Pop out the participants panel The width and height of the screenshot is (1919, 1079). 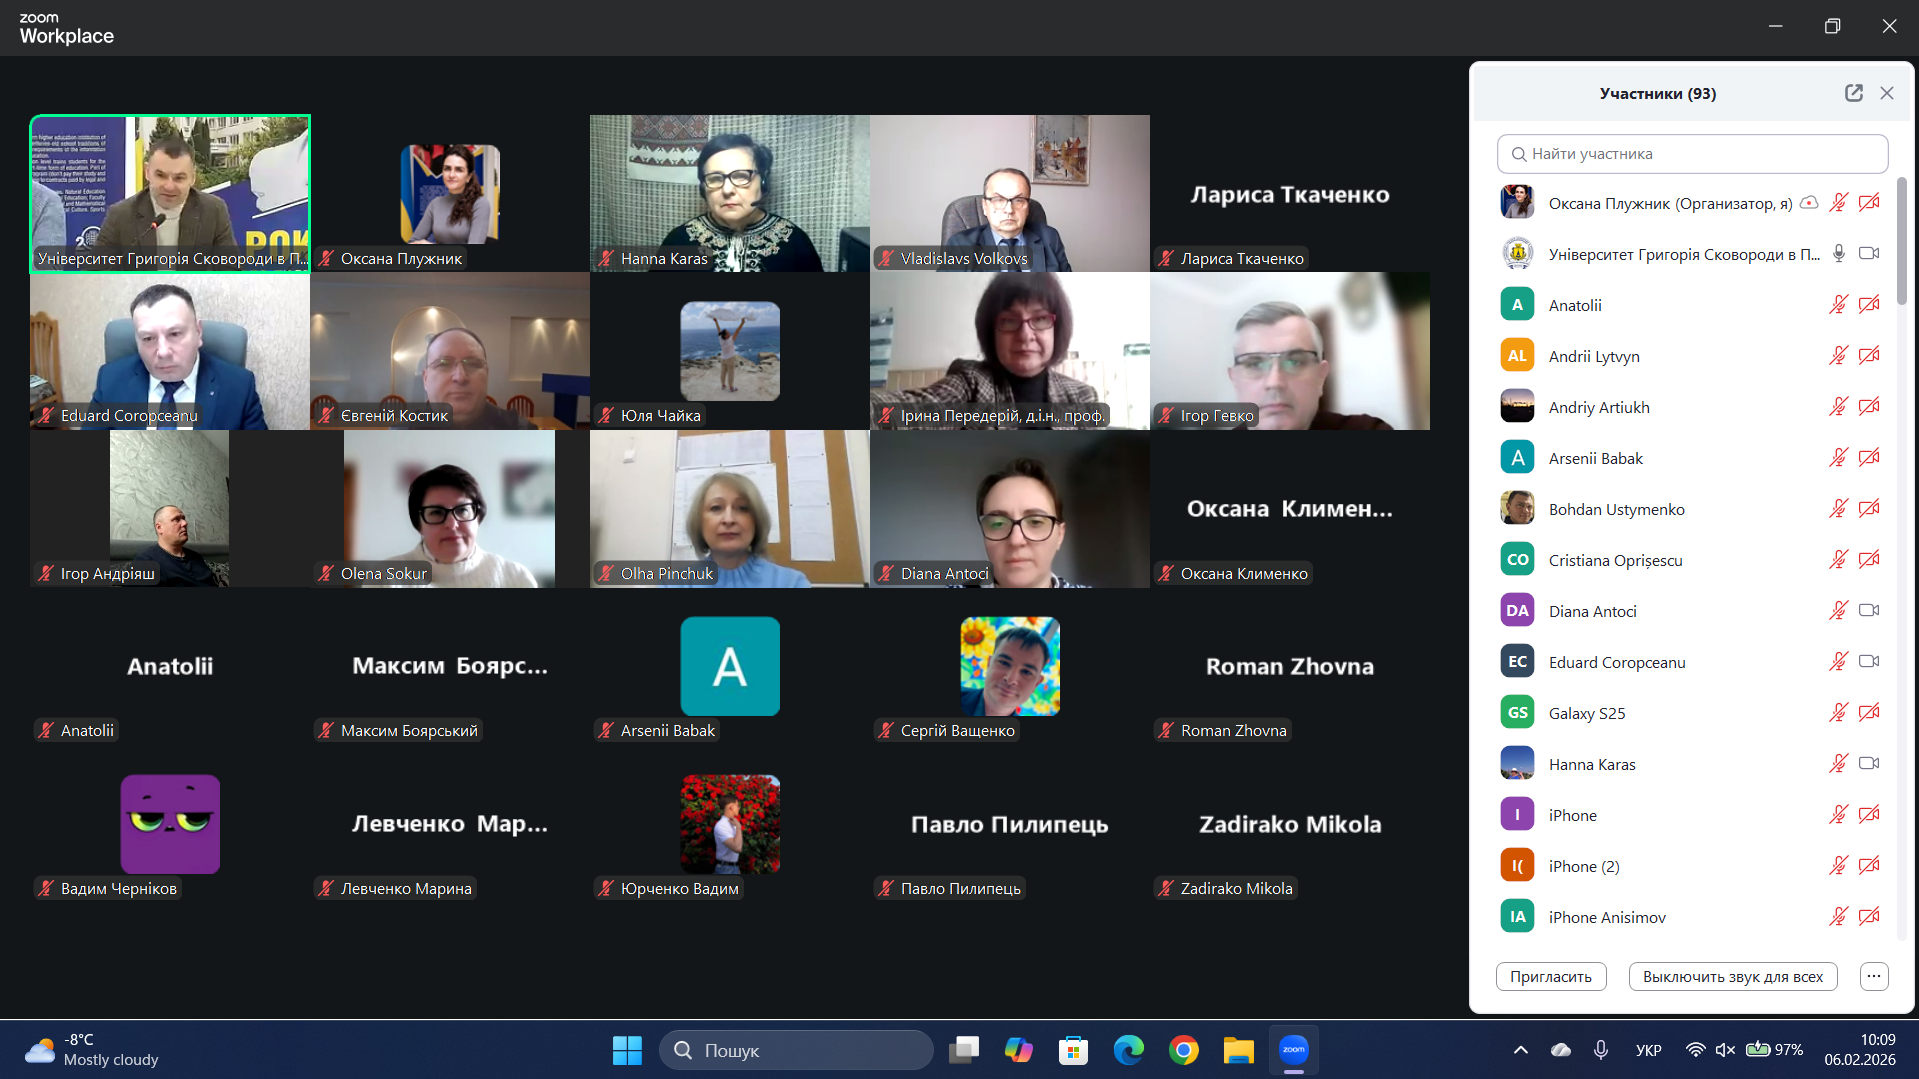point(1853,93)
